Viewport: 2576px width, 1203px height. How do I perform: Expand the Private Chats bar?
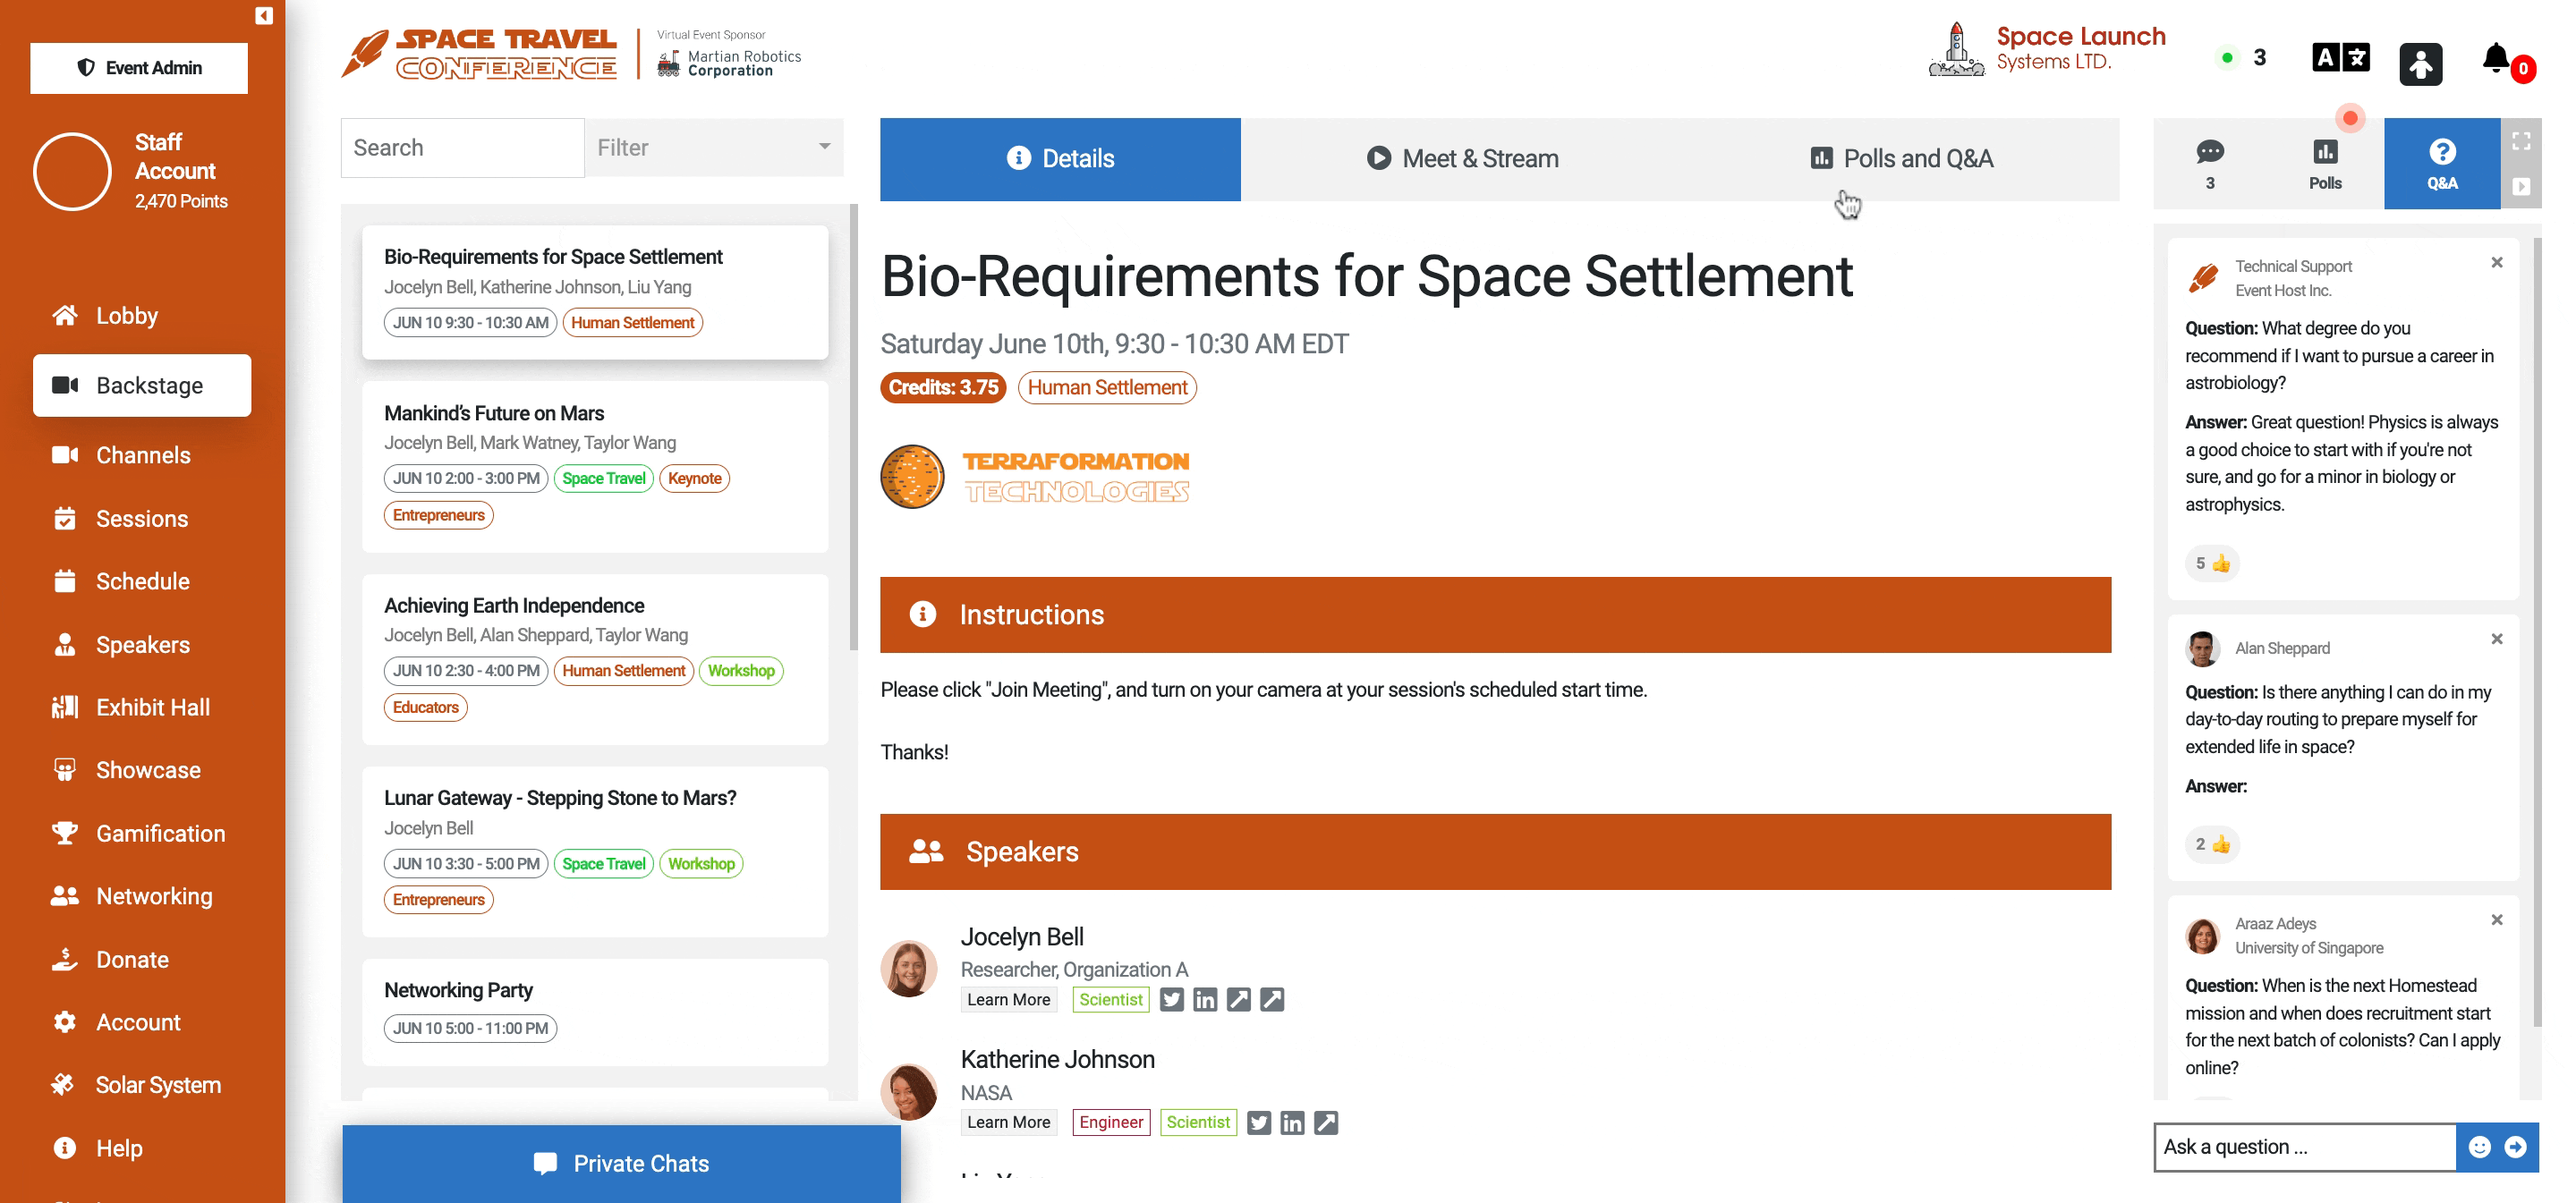621,1163
